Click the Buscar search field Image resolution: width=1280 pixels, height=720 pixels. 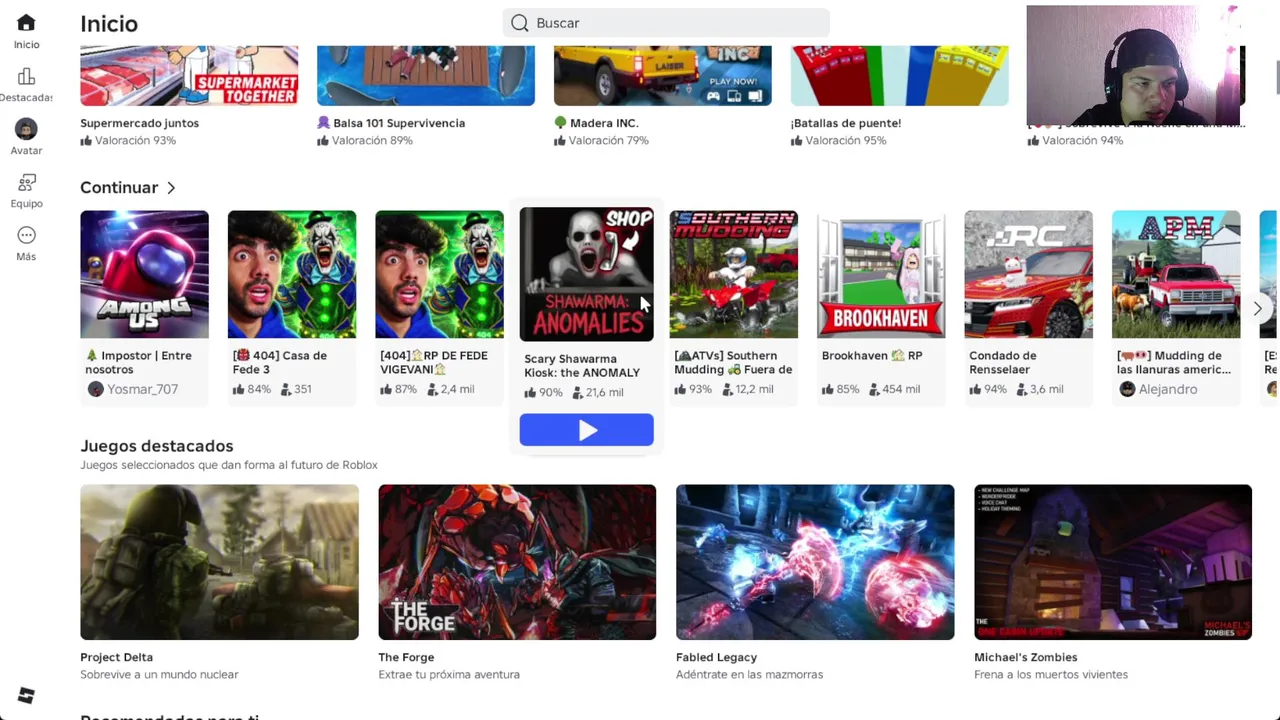click(x=666, y=23)
